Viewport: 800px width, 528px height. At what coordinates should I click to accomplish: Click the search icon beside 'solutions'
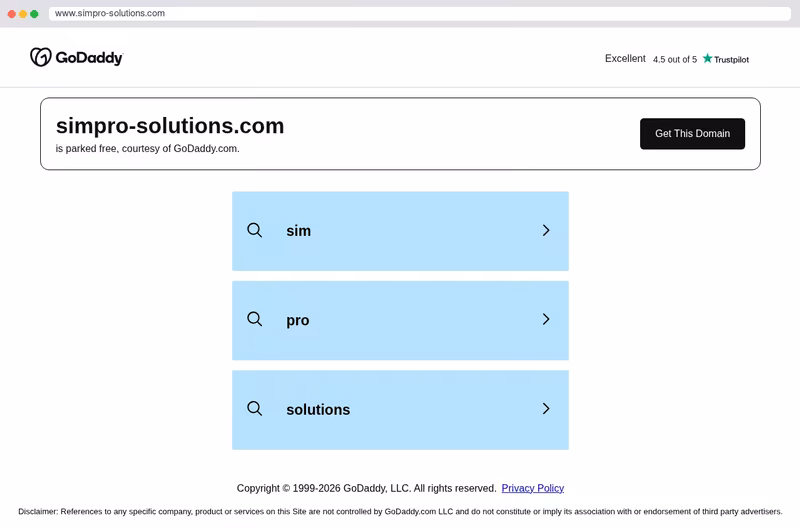[255, 409]
